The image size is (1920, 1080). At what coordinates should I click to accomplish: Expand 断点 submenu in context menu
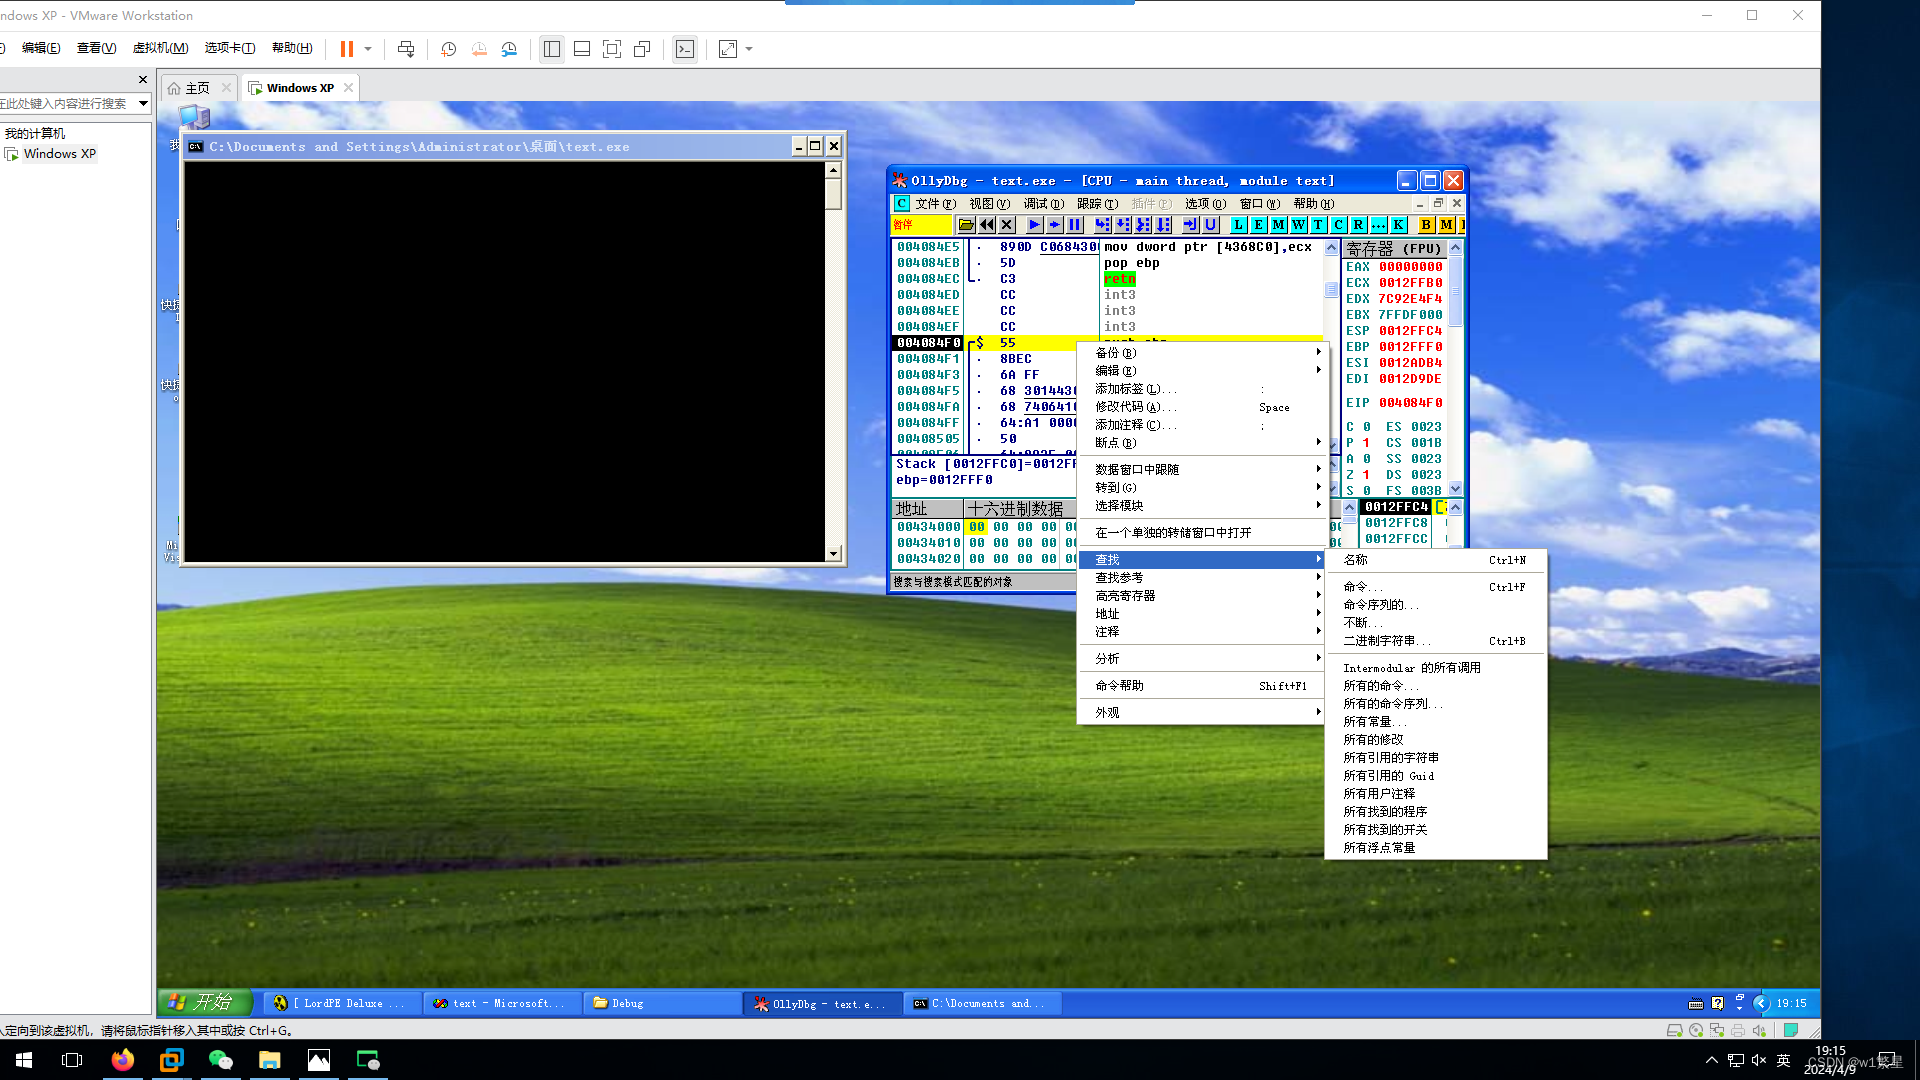pyautogui.click(x=1204, y=442)
